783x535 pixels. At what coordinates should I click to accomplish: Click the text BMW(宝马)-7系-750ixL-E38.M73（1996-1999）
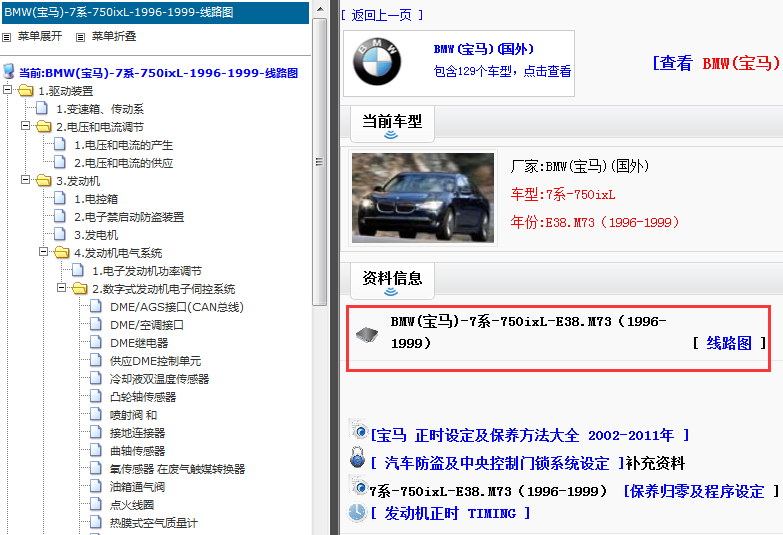[x=528, y=332]
